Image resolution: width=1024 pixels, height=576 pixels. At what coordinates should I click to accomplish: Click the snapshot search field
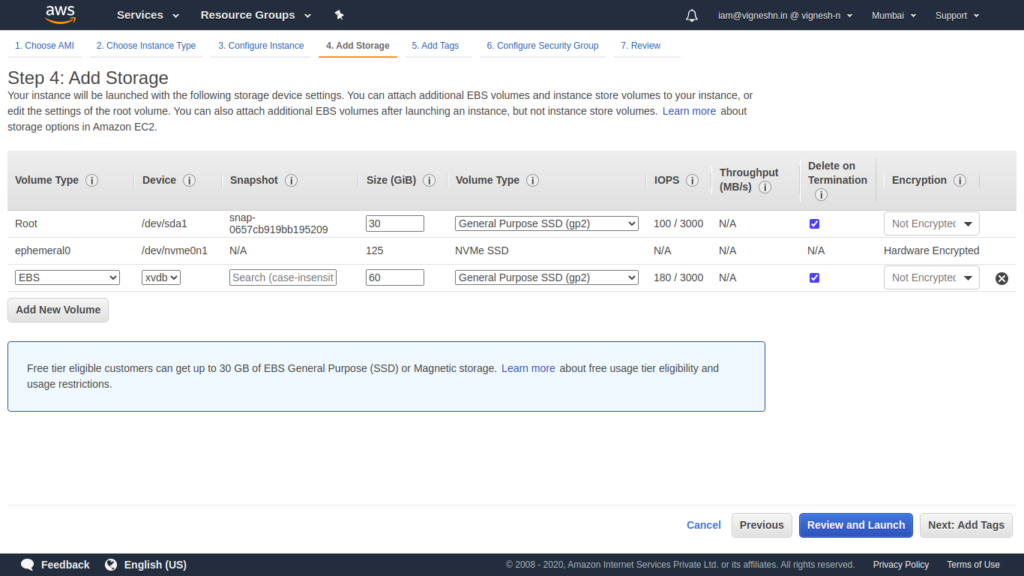[x=283, y=278]
